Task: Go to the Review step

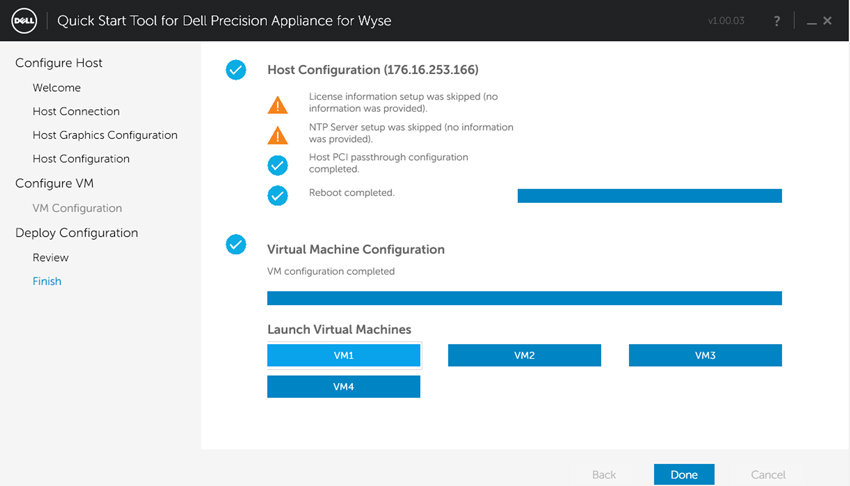Action: click(50, 258)
